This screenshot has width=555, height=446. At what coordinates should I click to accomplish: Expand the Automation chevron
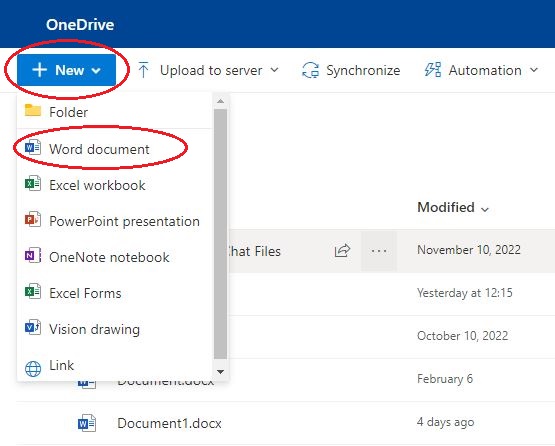coord(534,70)
